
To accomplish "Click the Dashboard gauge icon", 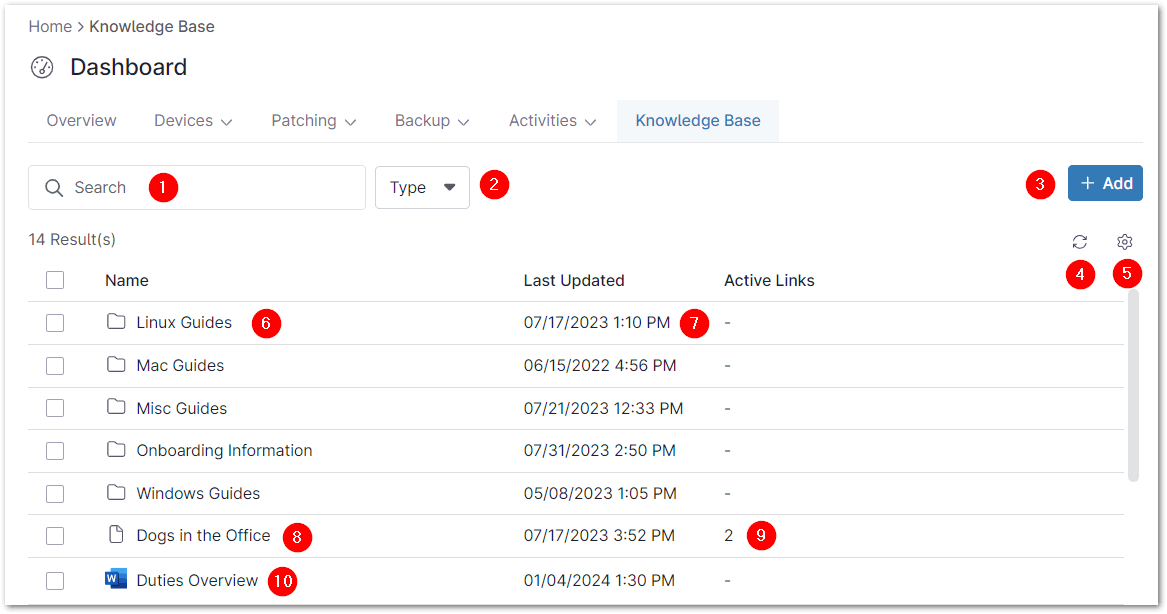I will [x=42, y=67].
